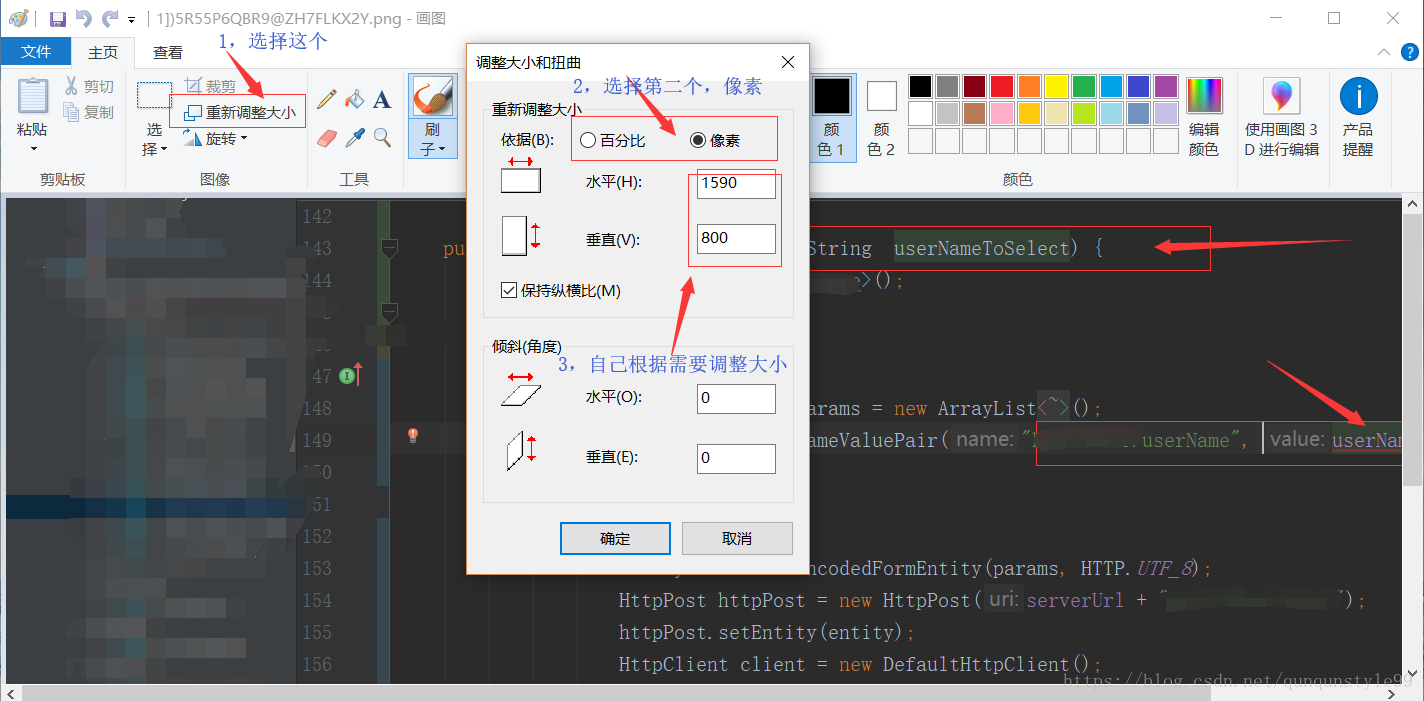Undo the last action in quick access toolbar
1424x701 pixels.
(83, 18)
